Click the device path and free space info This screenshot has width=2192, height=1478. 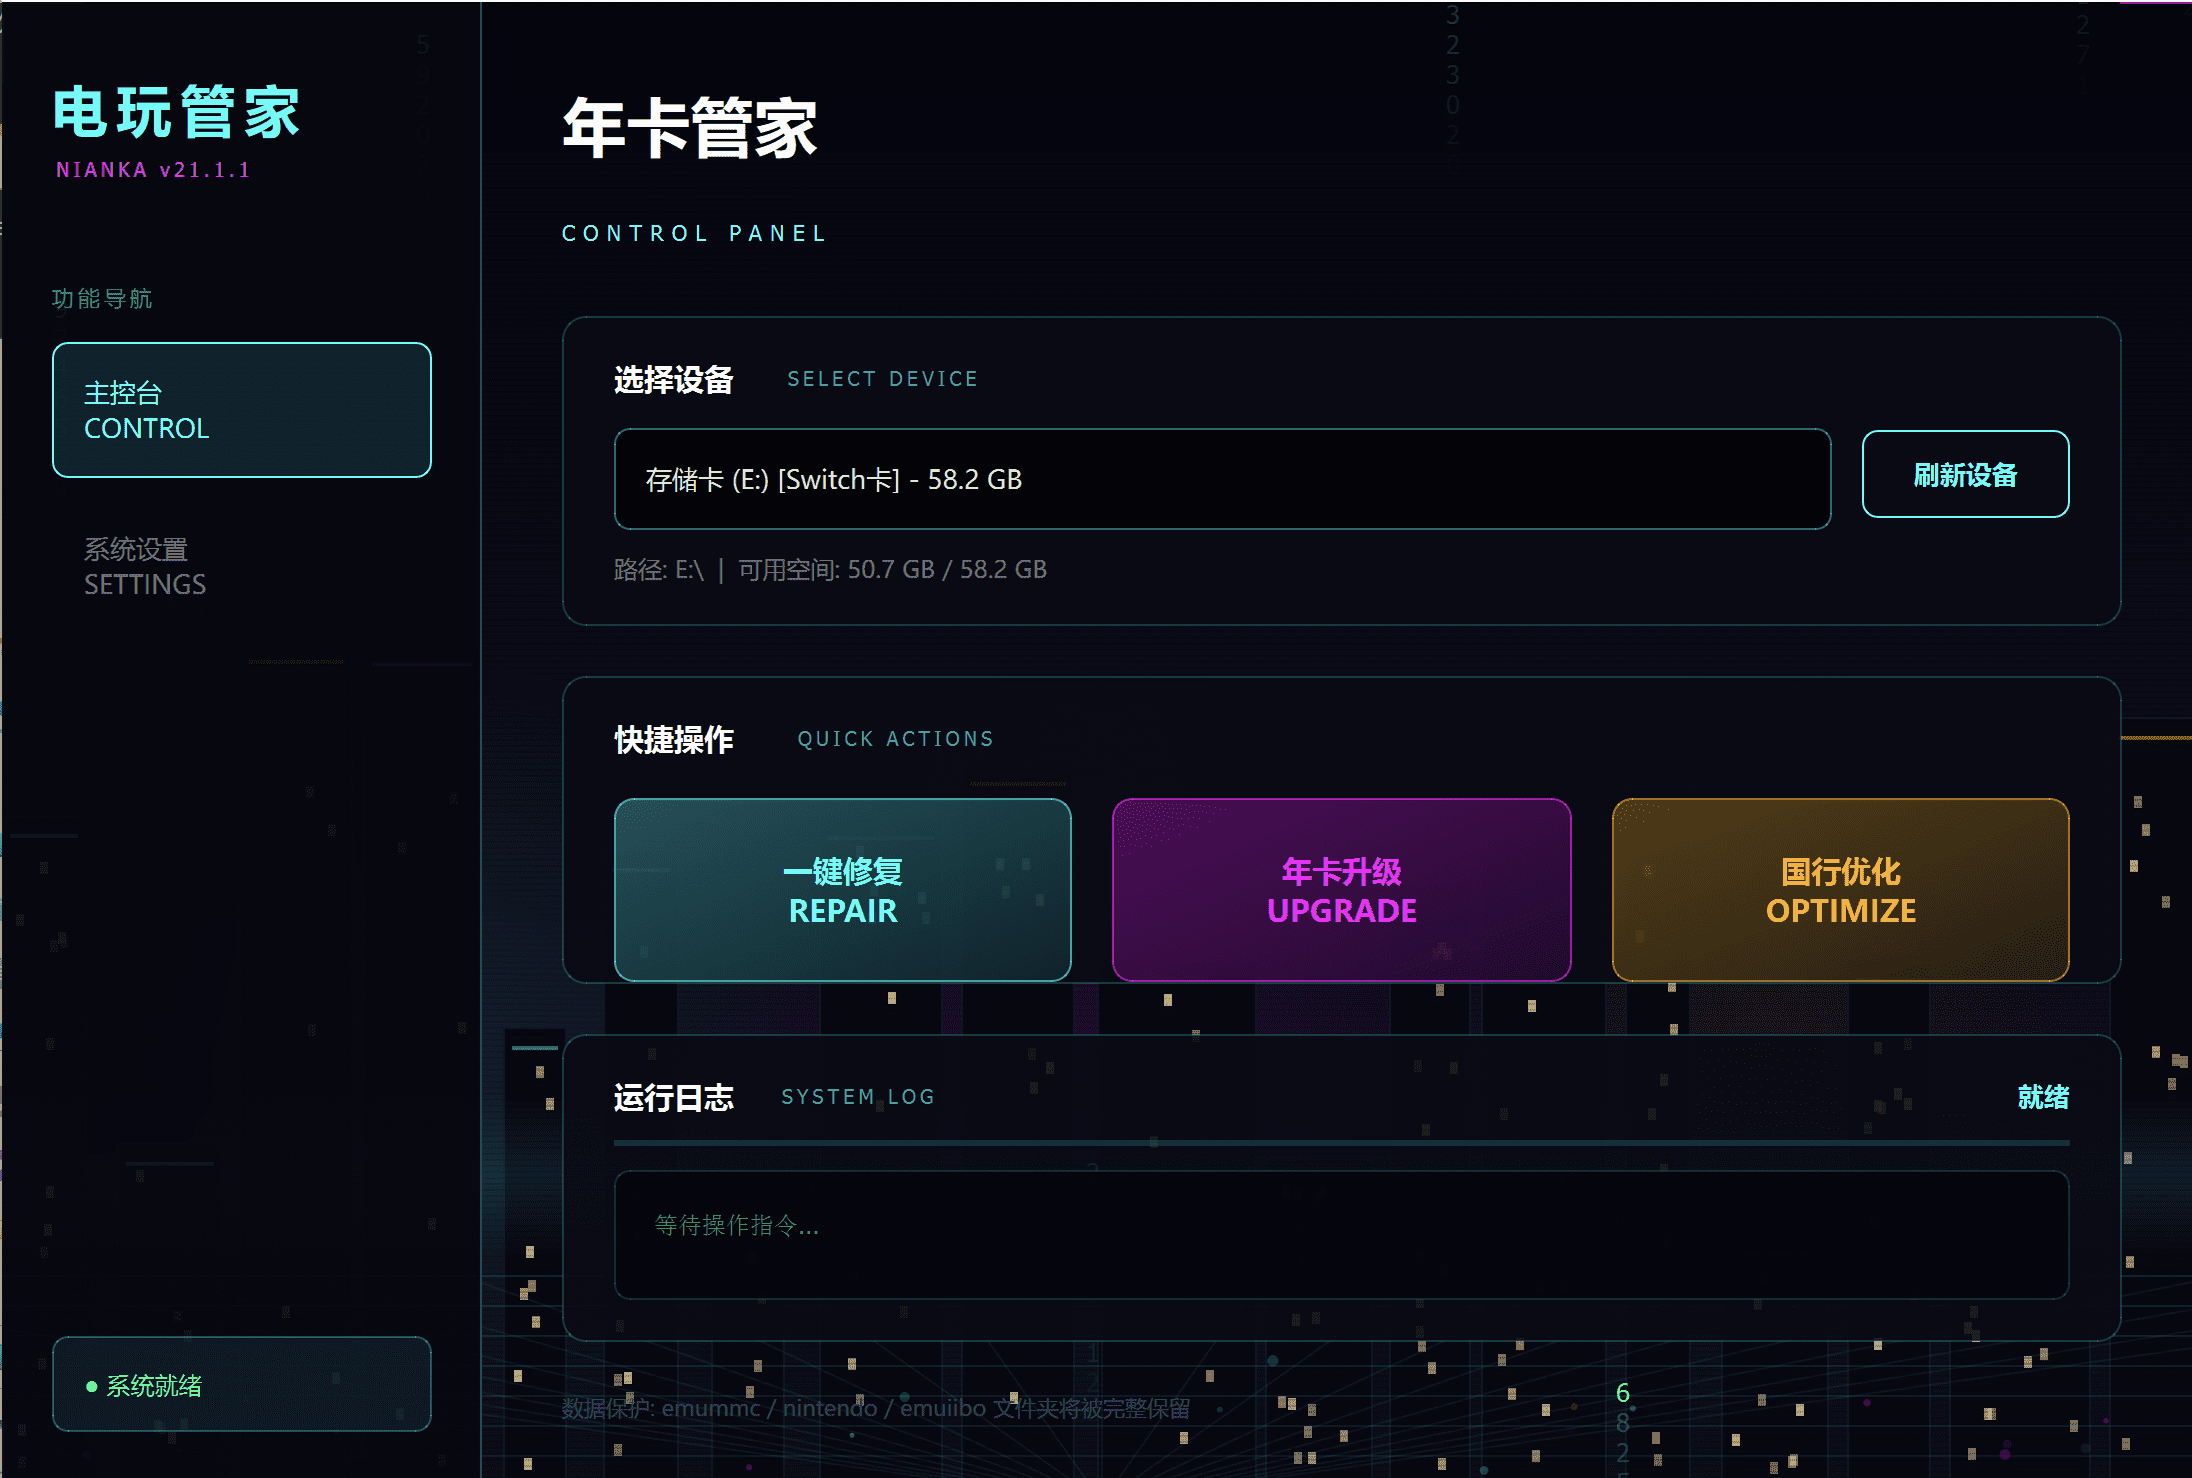click(x=829, y=570)
